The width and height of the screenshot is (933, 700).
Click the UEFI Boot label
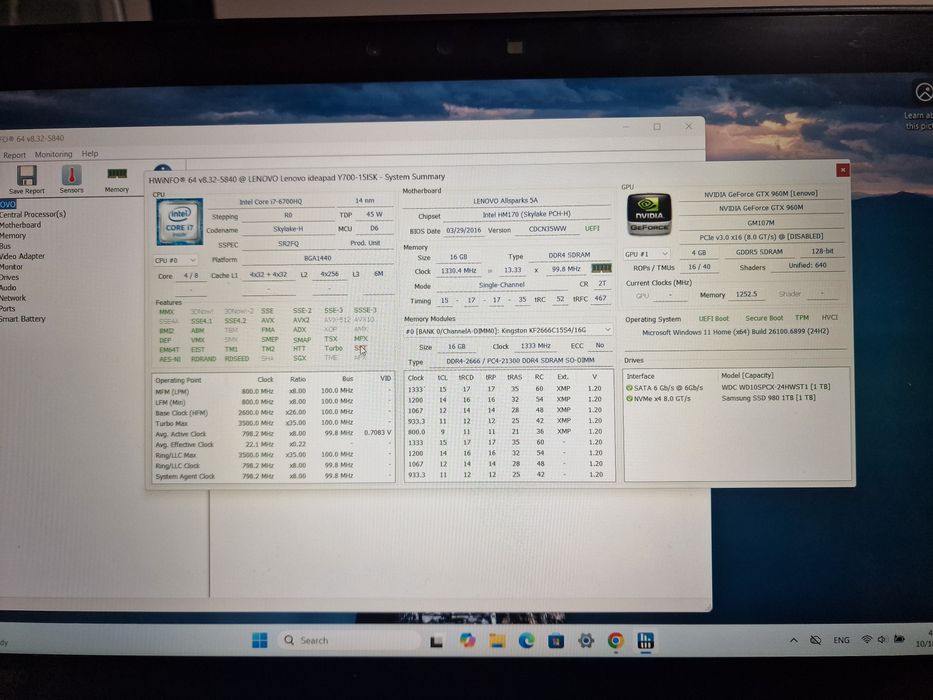713,319
